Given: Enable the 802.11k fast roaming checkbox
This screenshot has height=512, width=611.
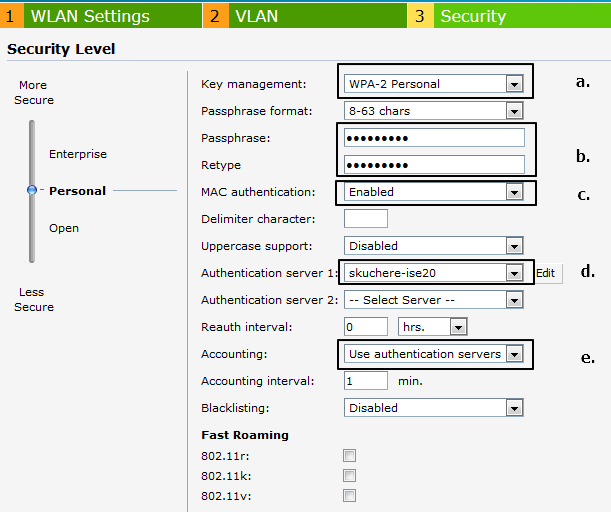Looking at the screenshot, I should (x=349, y=476).
